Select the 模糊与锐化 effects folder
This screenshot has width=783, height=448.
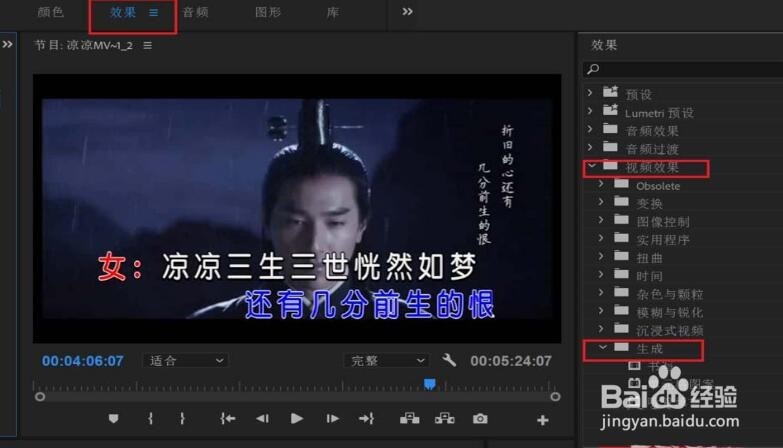(x=669, y=313)
